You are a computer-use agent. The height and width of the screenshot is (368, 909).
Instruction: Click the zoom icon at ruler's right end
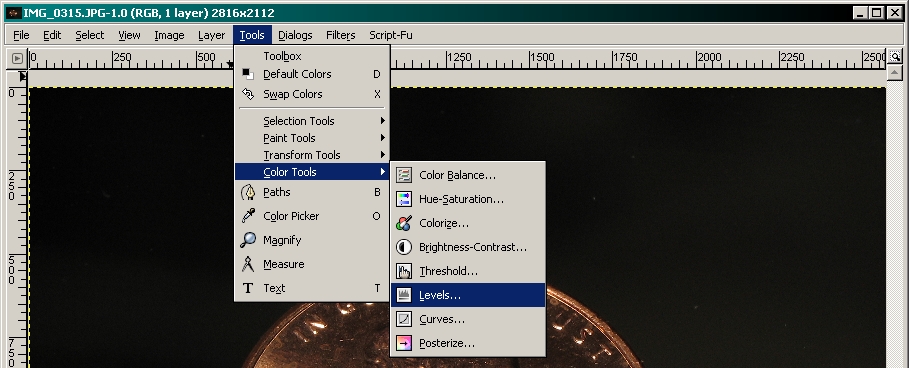(895, 57)
